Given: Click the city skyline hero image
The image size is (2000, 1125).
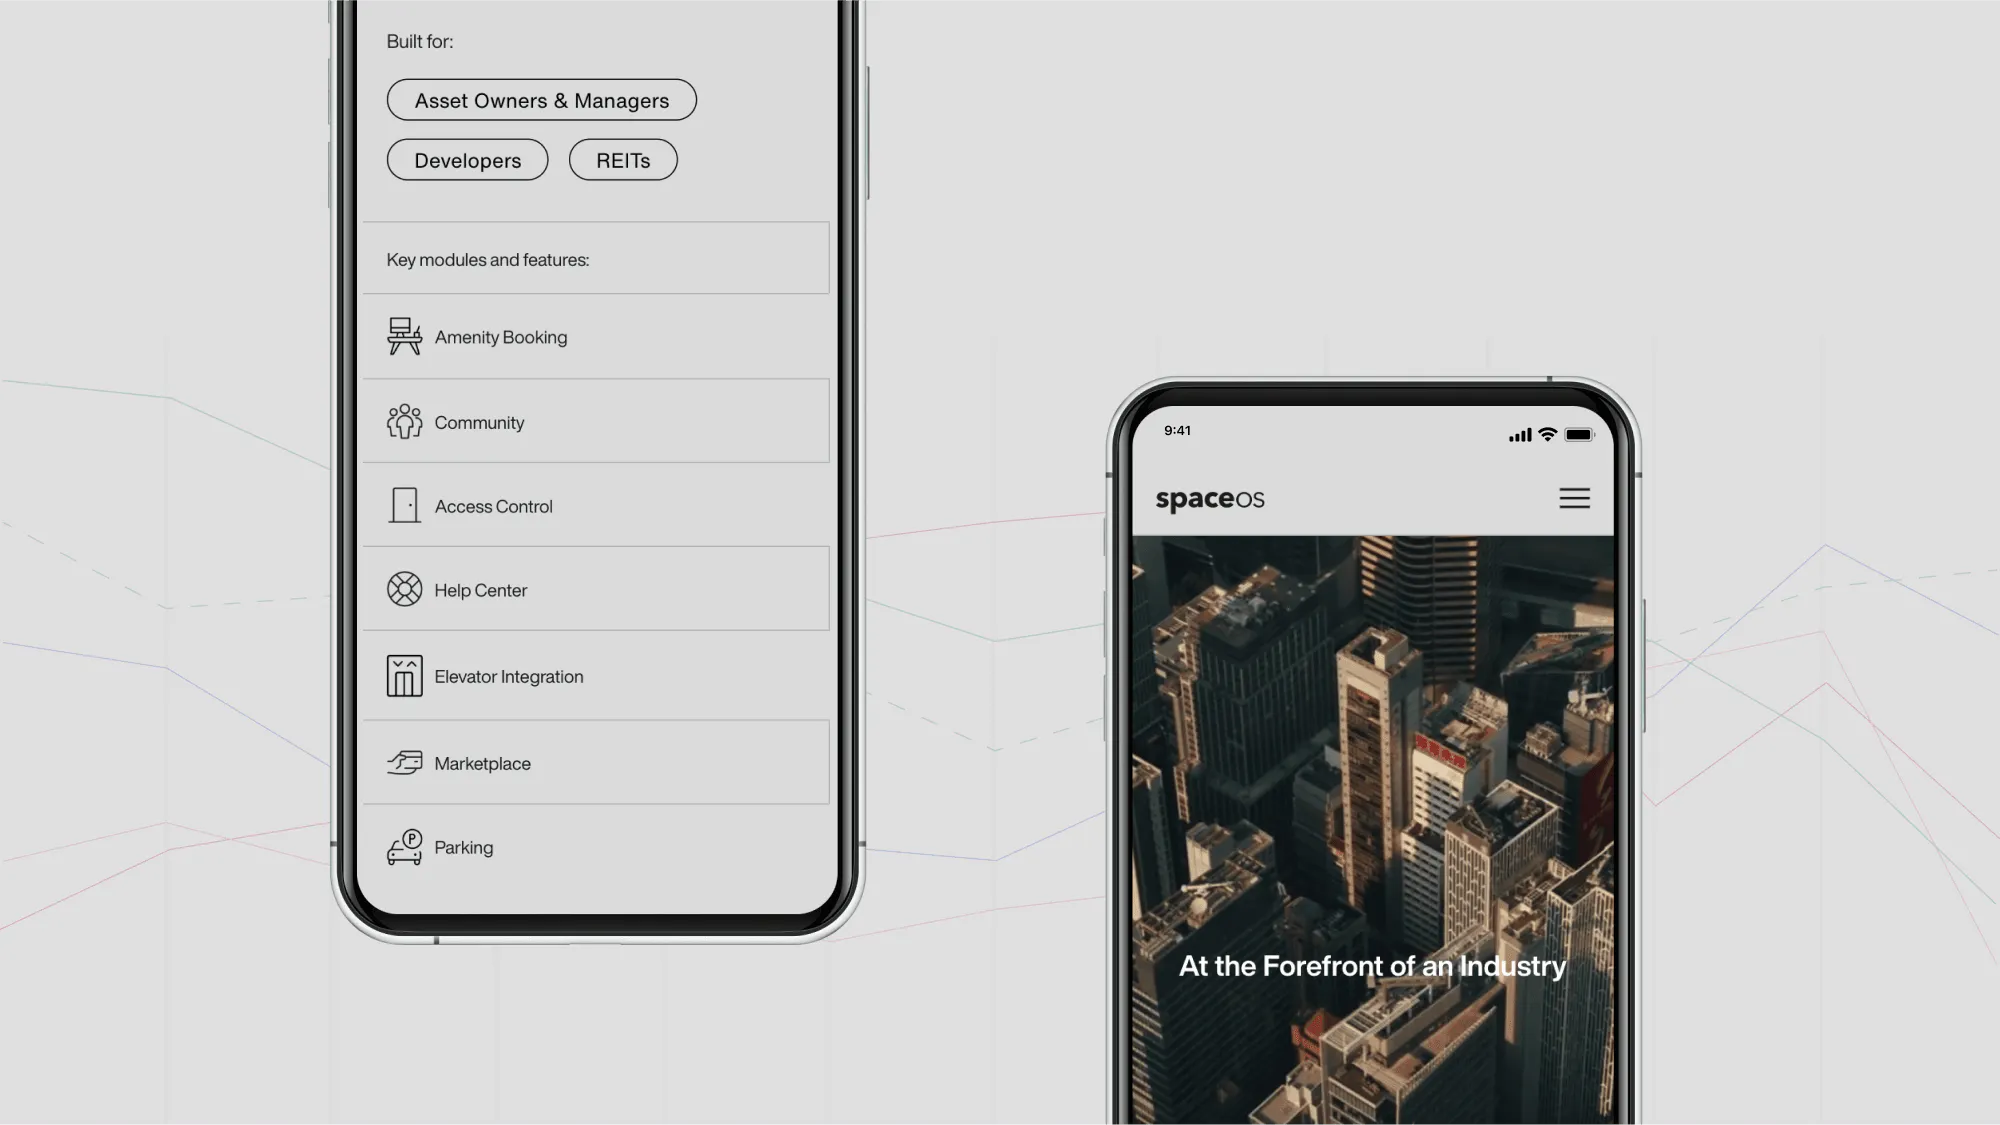Looking at the screenshot, I should tap(1372, 760).
